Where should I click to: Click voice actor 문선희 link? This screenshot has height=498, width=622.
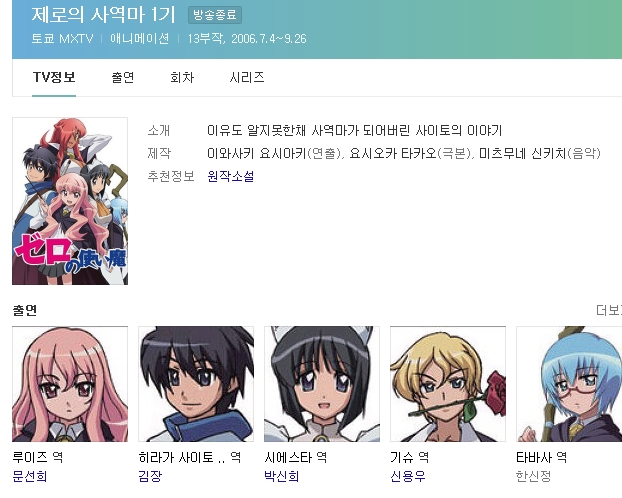30,476
